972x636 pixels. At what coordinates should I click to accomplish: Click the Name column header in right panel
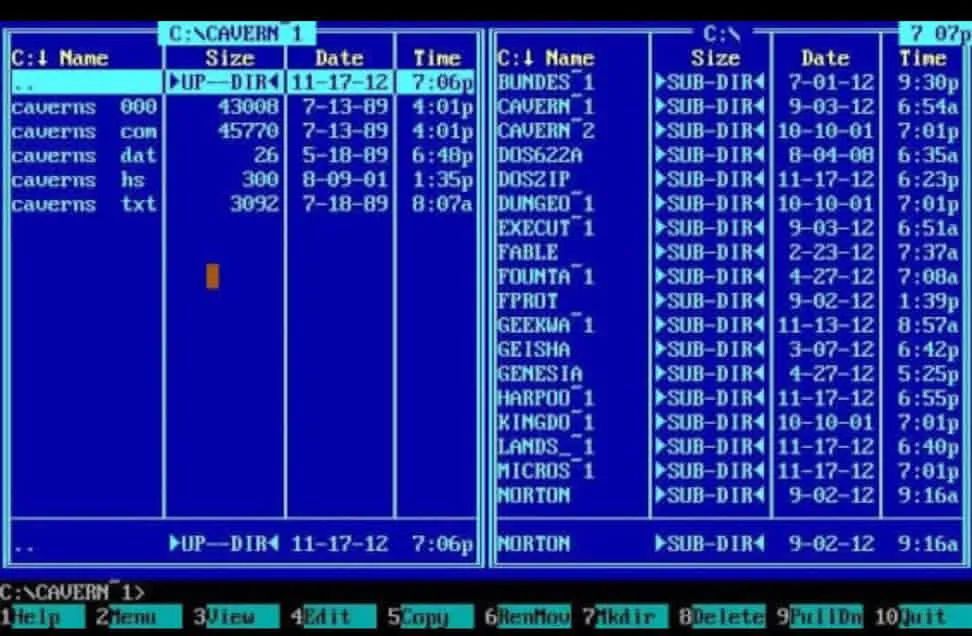tap(570, 58)
